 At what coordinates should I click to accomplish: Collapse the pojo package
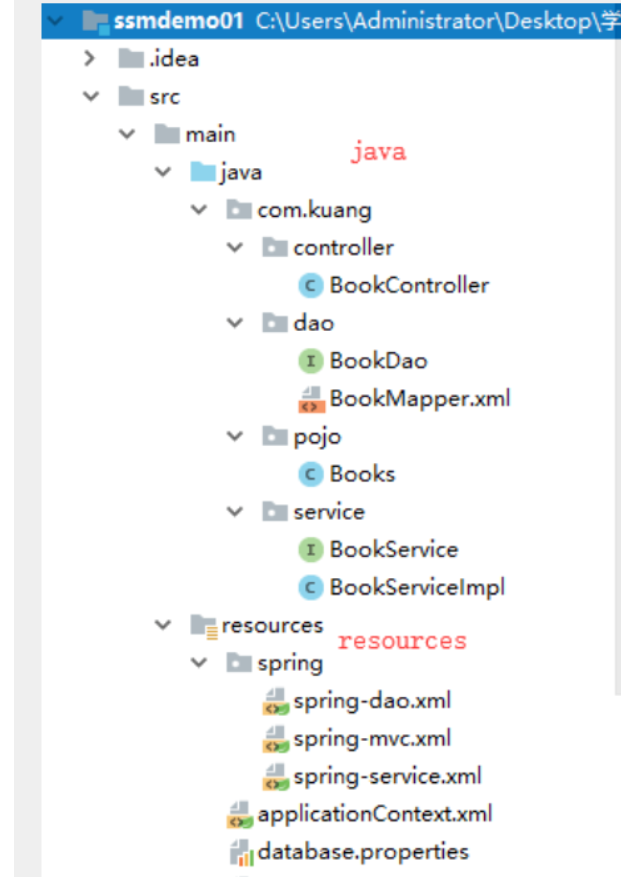click(x=234, y=436)
